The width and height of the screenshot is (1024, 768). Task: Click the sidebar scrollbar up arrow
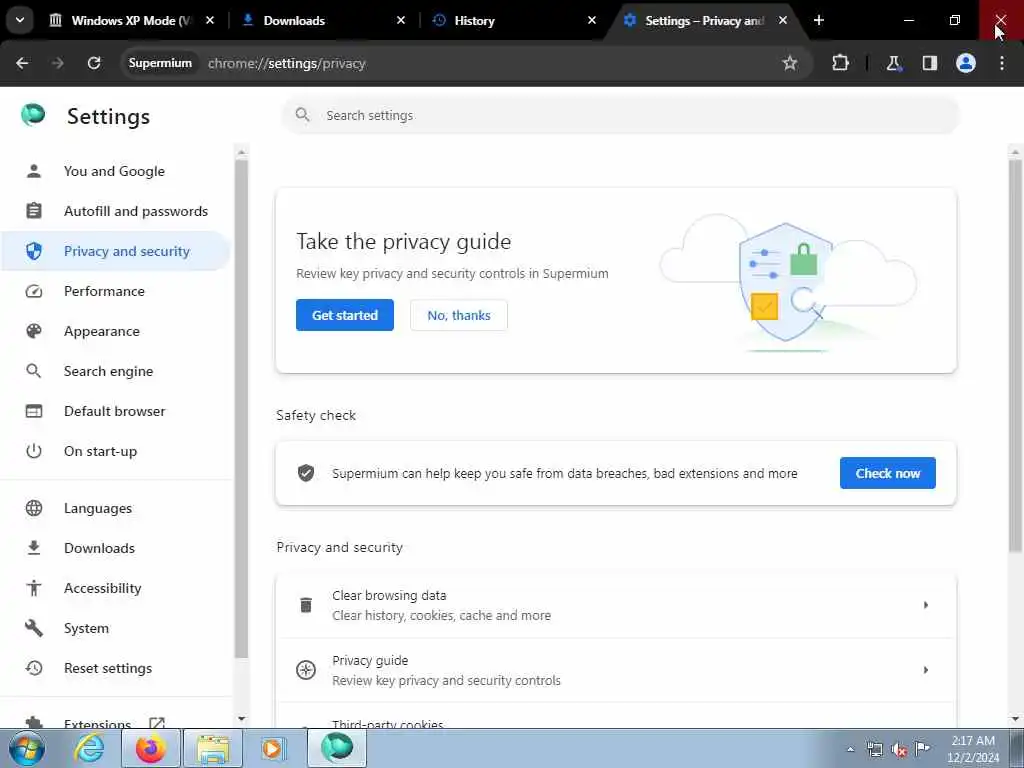242,152
